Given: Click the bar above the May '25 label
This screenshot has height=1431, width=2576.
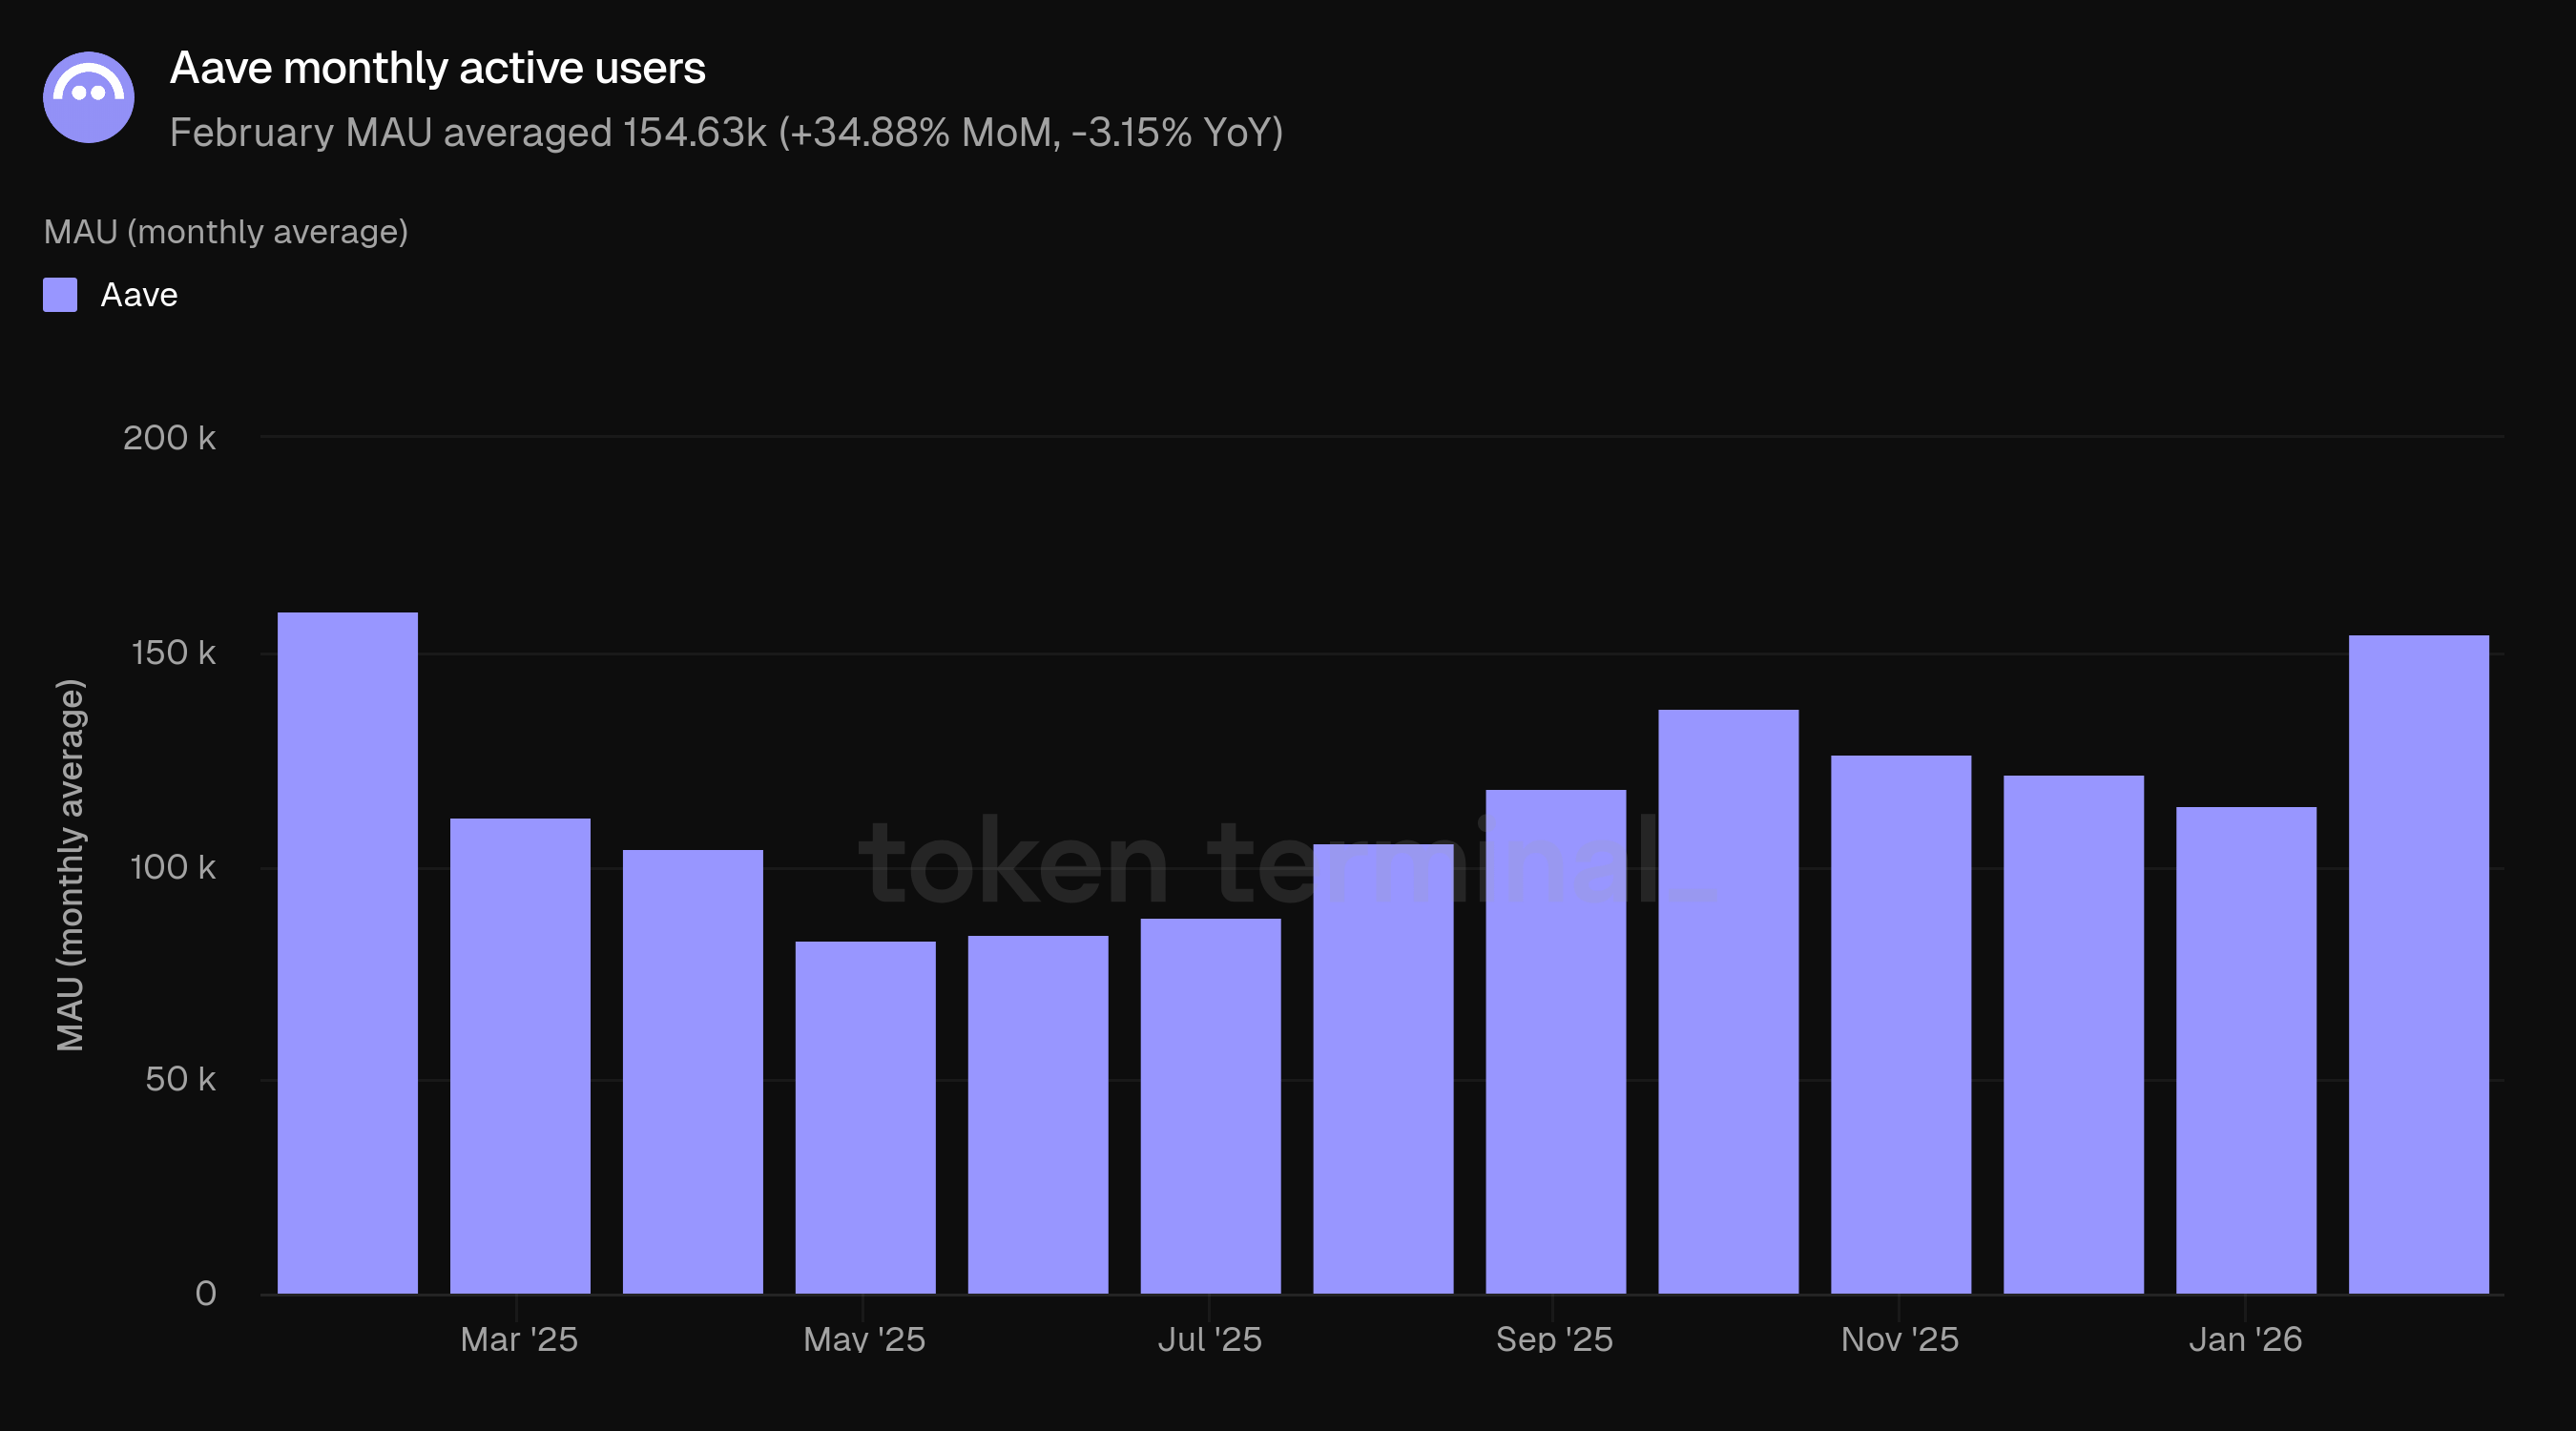Looking at the screenshot, I should tap(865, 1117).
